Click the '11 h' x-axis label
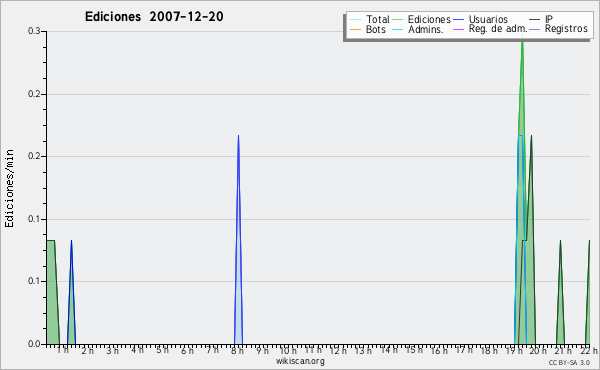Viewport: 600px width, 370px height. click(x=313, y=350)
